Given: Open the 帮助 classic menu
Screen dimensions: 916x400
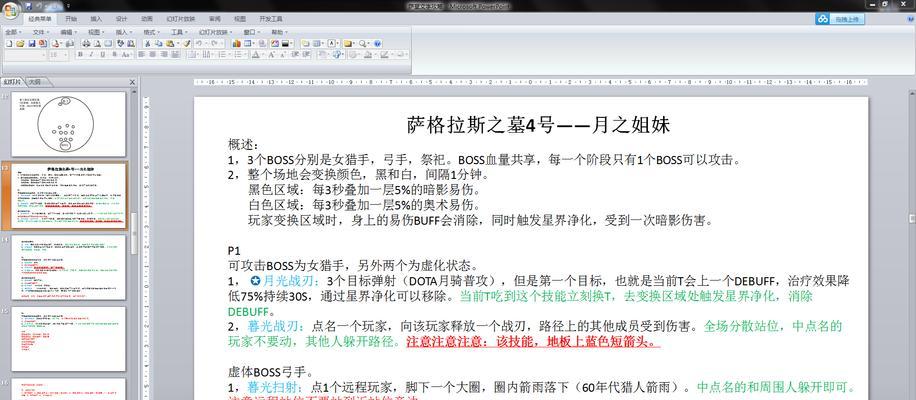Looking at the screenshot, I should click(x=280, y=32).
